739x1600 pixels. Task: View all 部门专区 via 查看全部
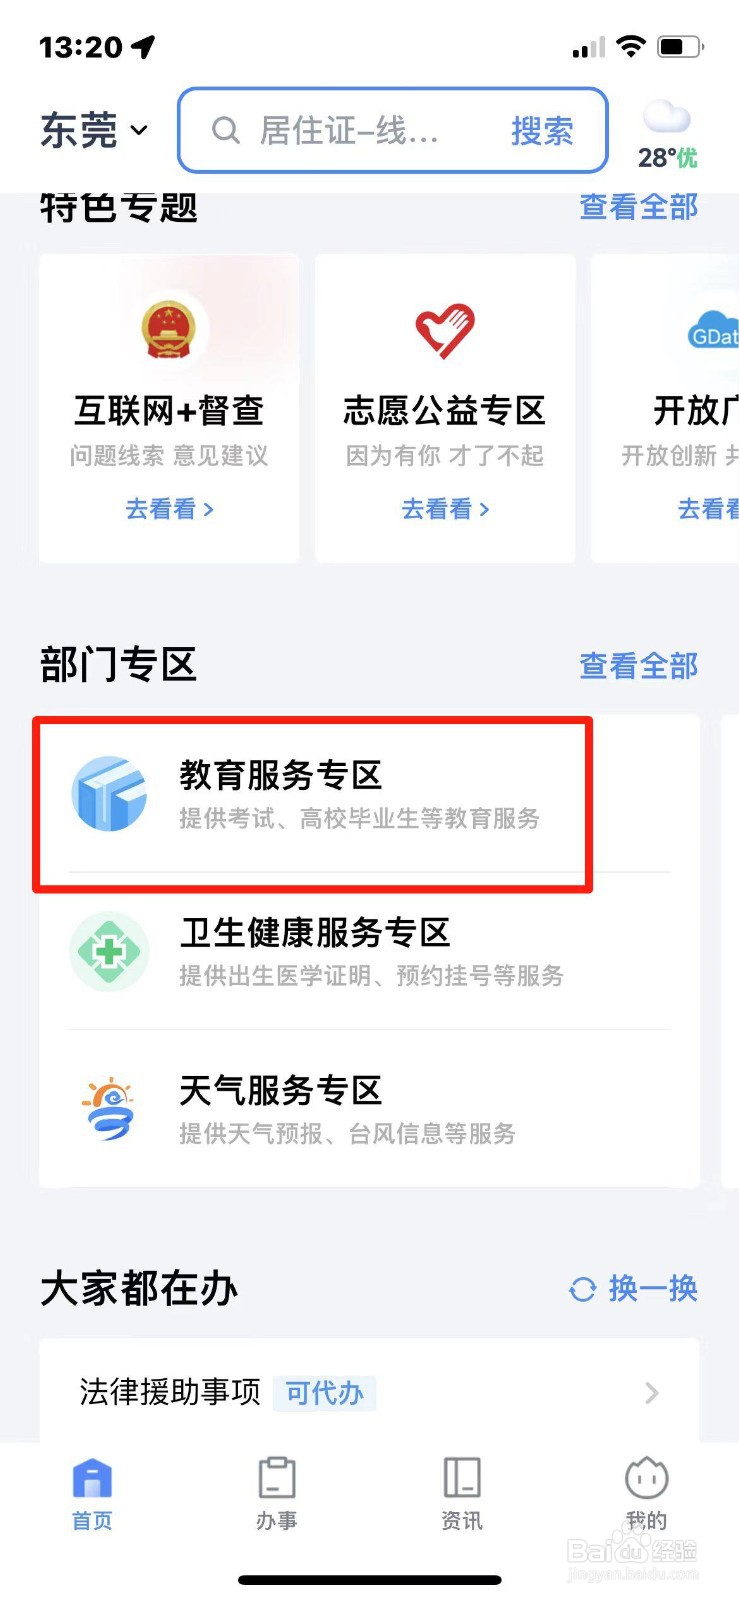639,665
